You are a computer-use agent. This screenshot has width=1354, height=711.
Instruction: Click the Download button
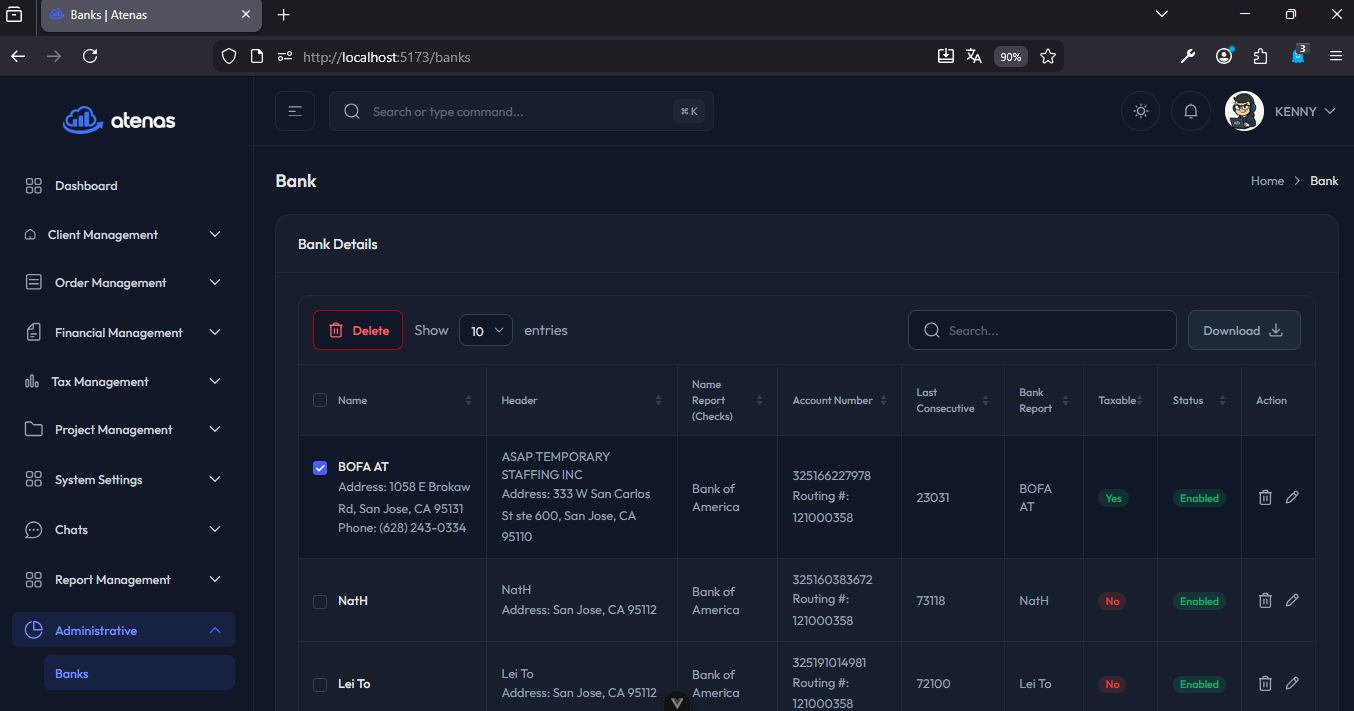coord(1243,330)
